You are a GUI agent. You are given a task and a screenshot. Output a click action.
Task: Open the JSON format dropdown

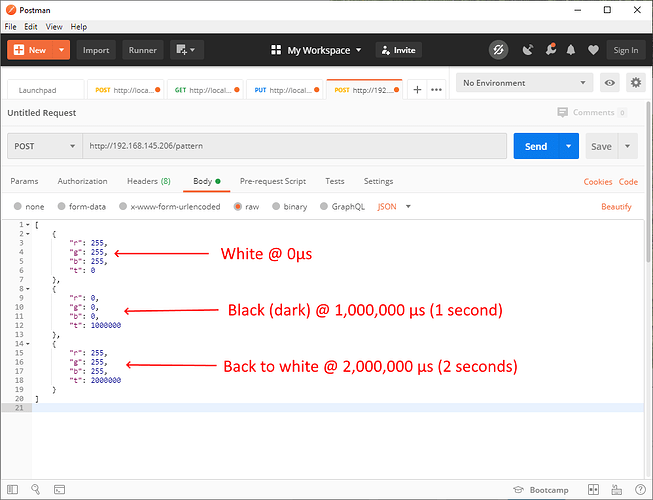tap(394, 206)
